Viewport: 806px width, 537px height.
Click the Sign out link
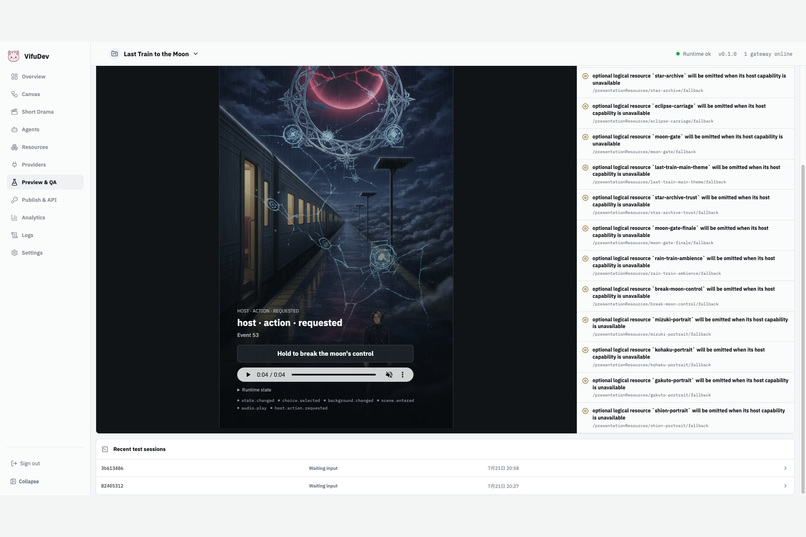(30, 464)
